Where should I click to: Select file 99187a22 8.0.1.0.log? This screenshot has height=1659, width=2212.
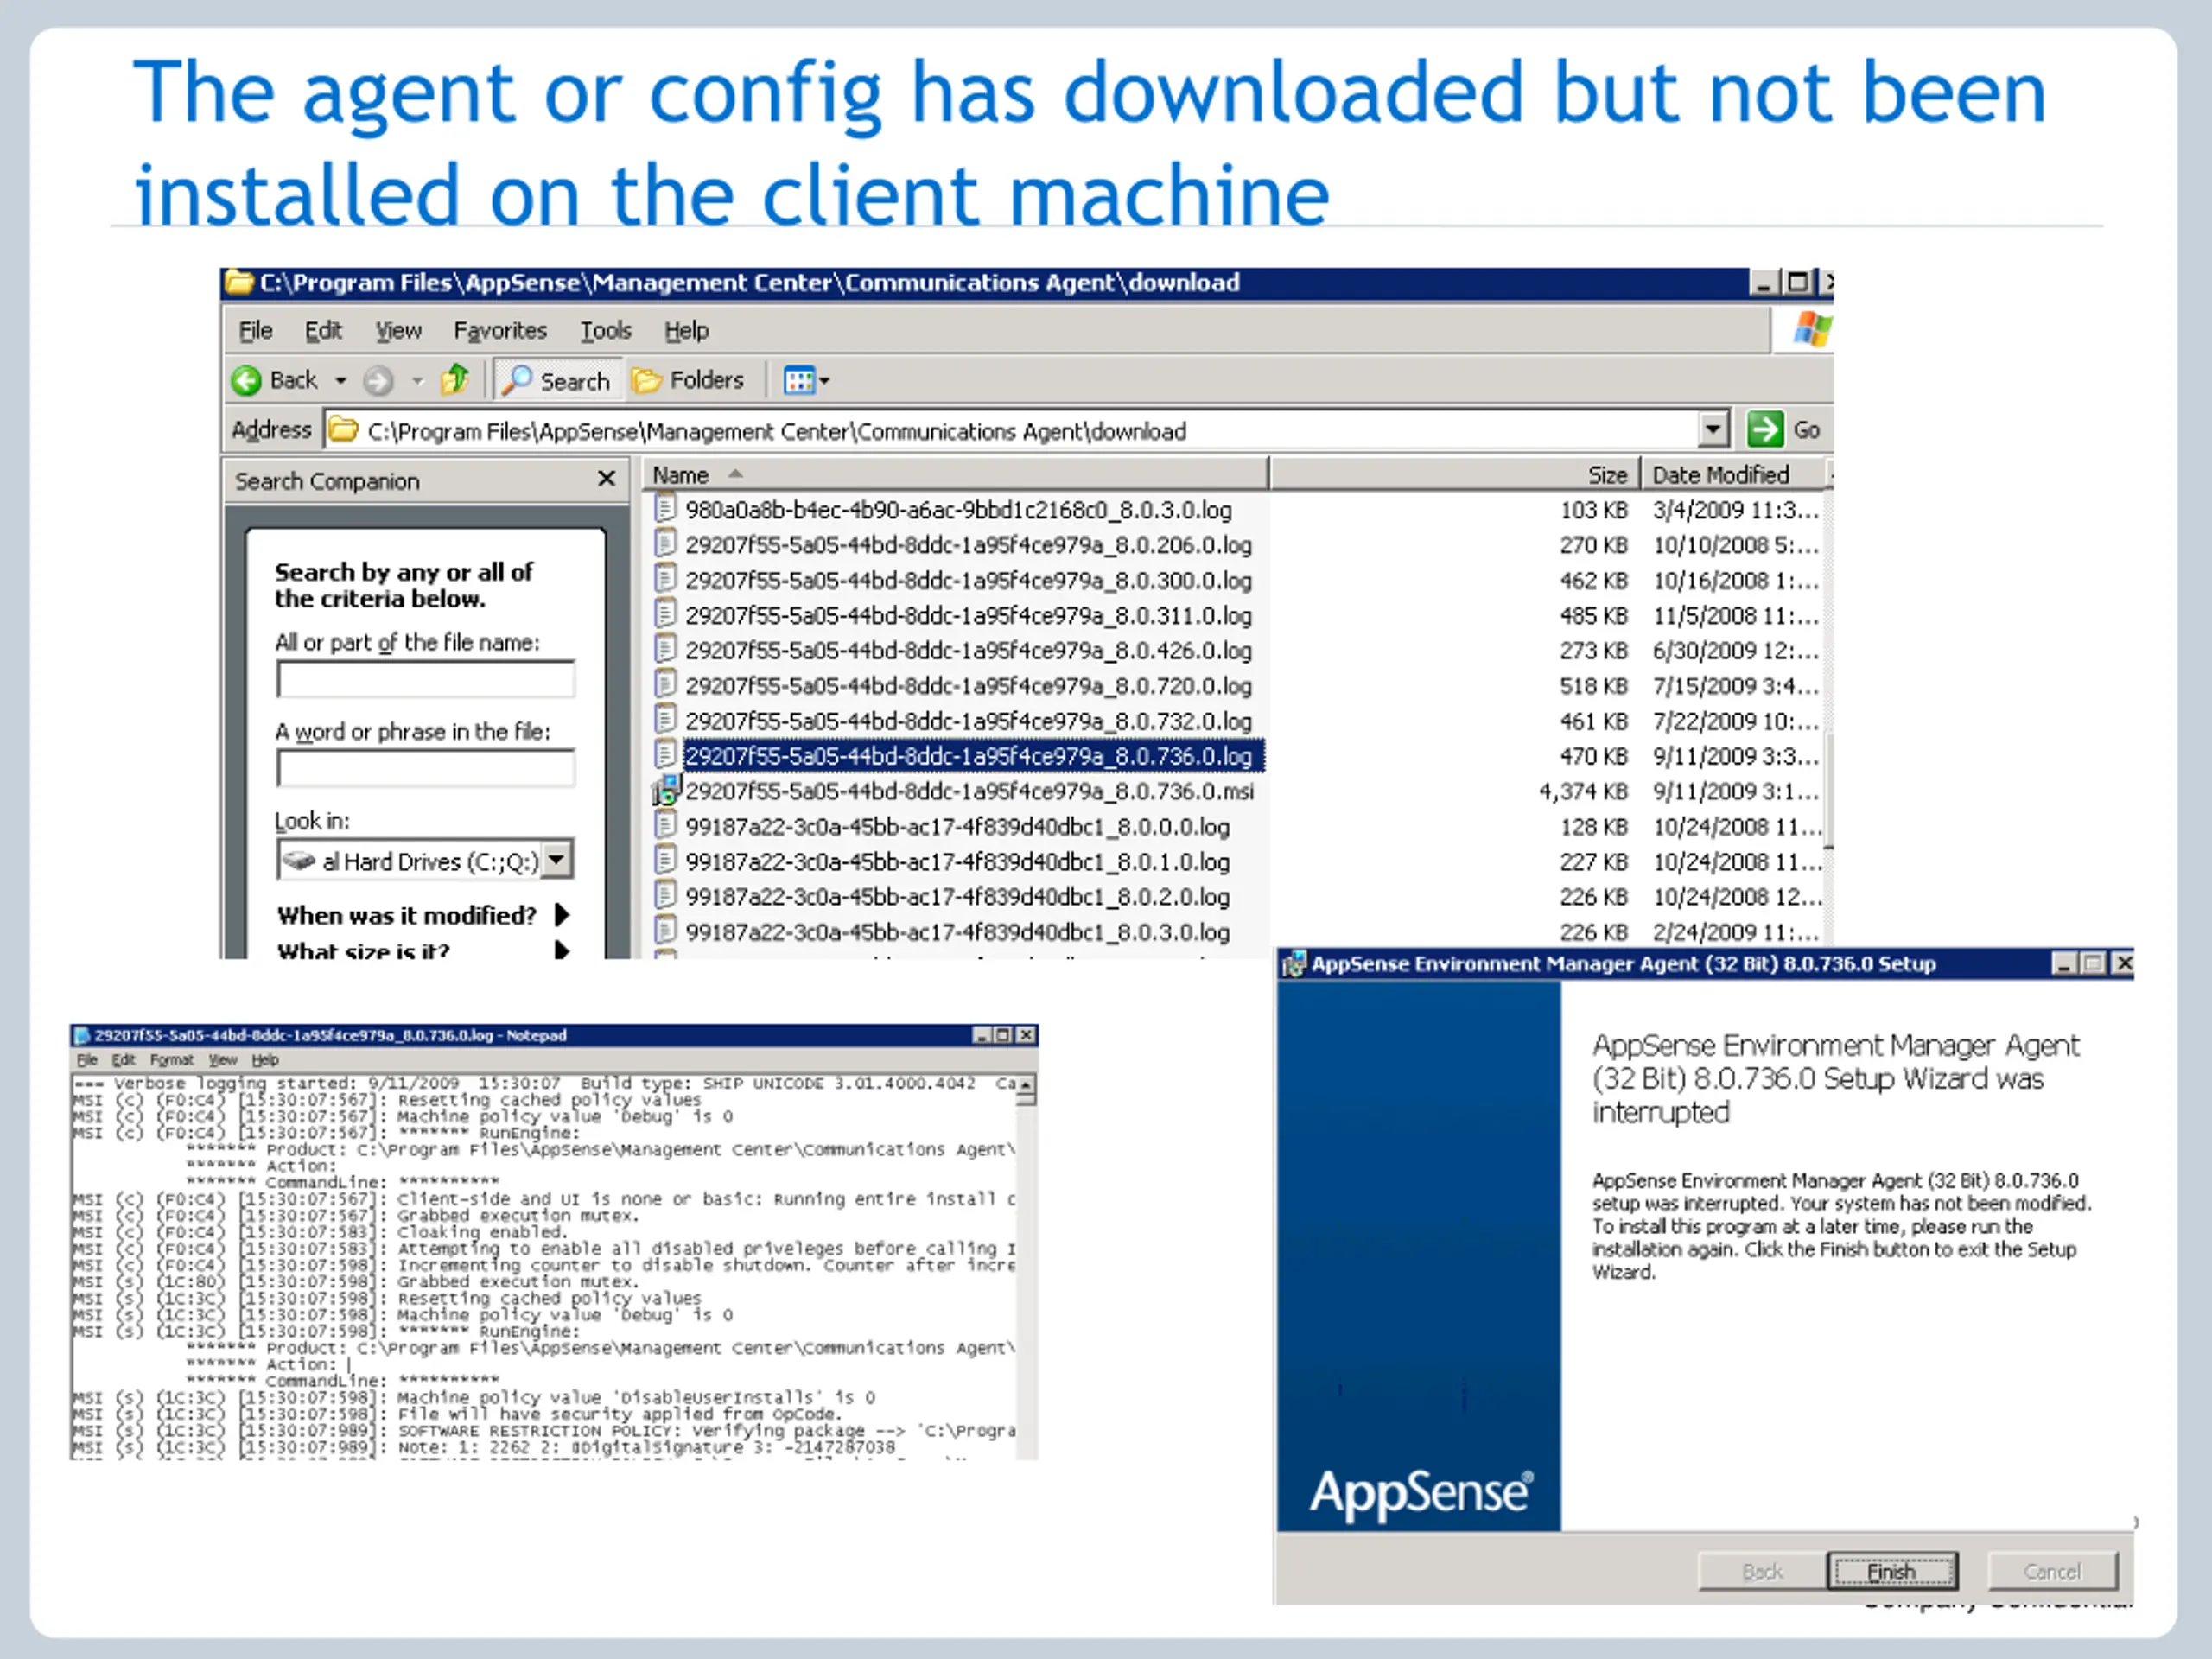pyautogui.click(x=957, y=862)
